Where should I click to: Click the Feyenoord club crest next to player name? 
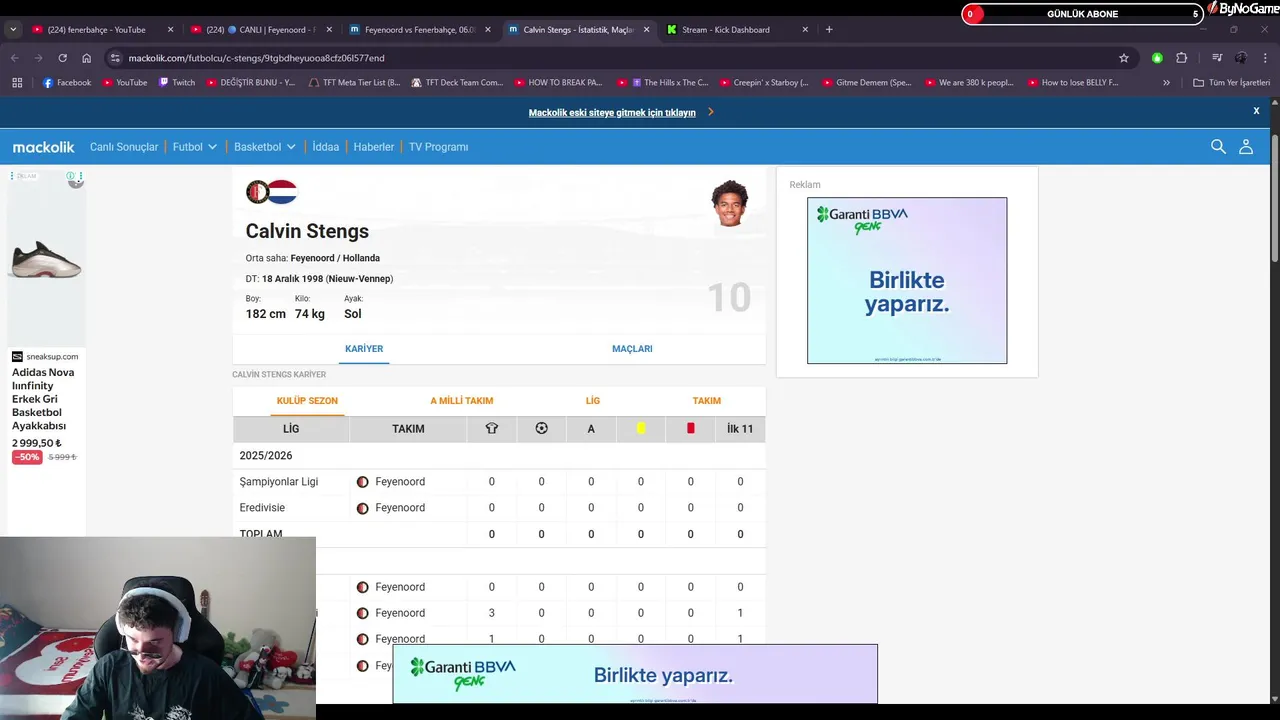tap(257, 192)
